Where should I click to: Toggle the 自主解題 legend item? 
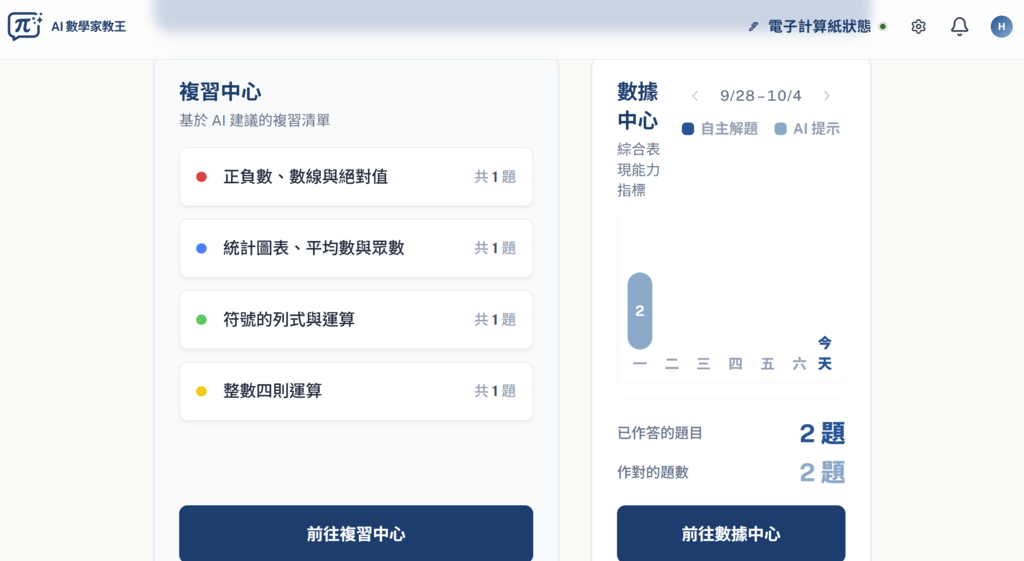coord(720,129)
